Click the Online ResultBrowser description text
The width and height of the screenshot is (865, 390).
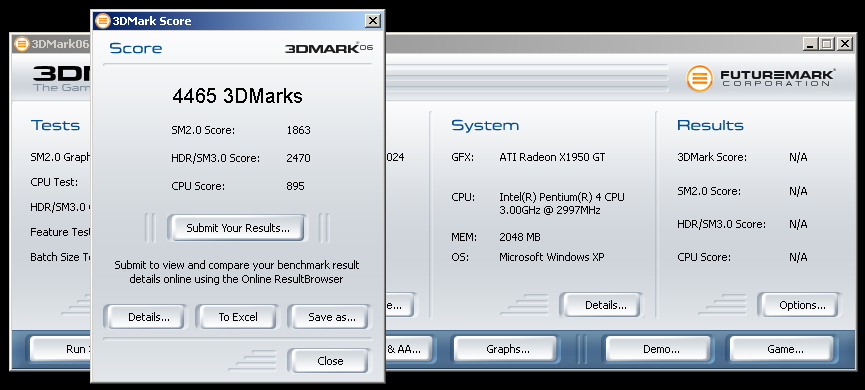[237, 272]
